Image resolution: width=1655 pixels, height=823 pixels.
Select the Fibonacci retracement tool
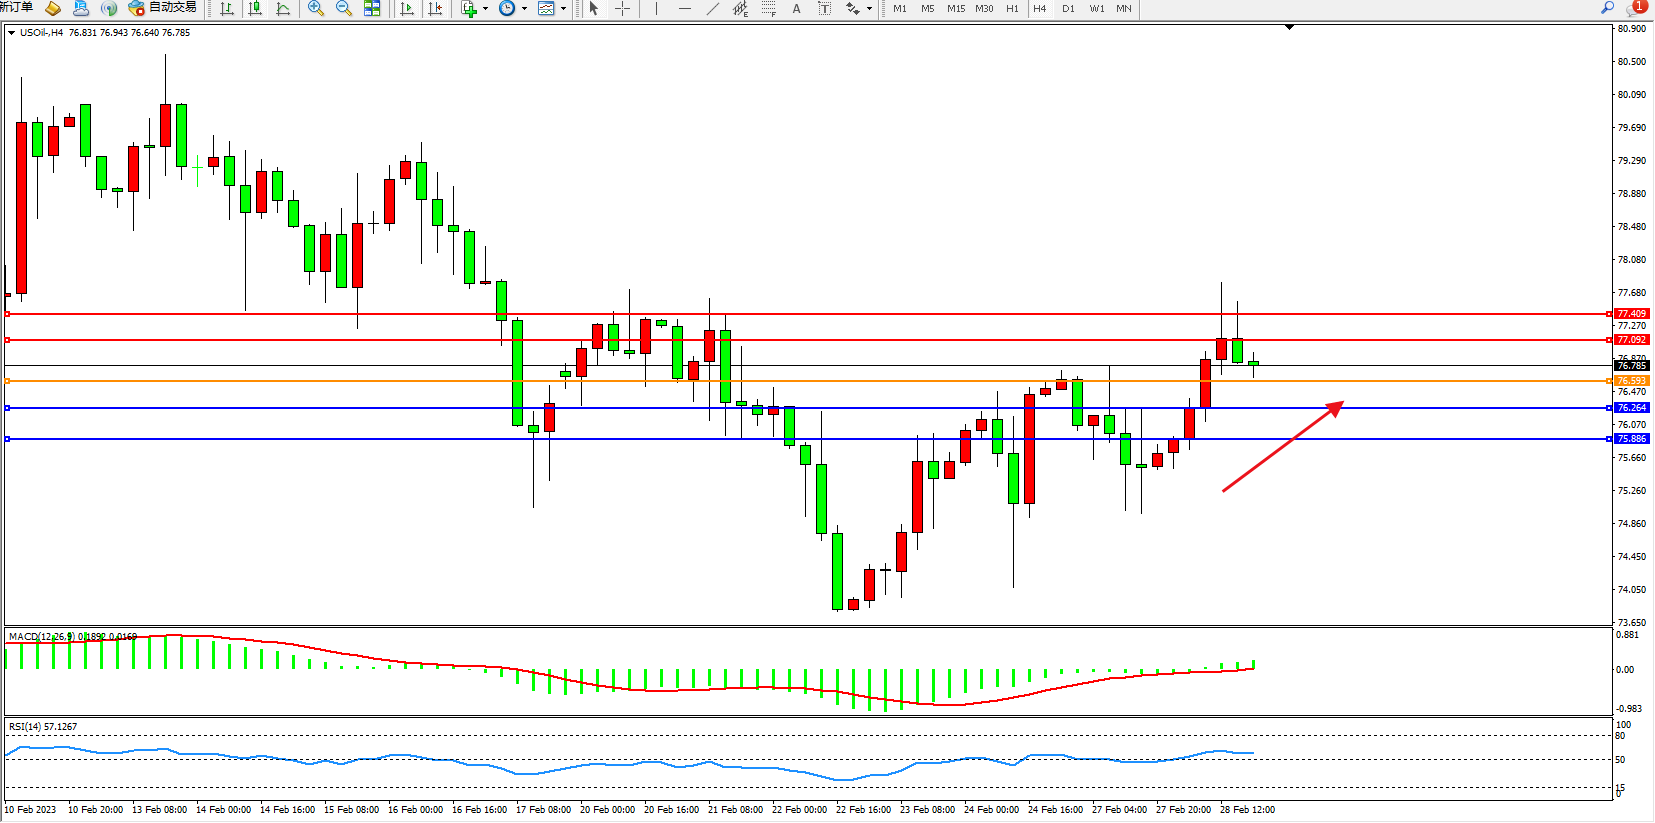click(768, 8)
